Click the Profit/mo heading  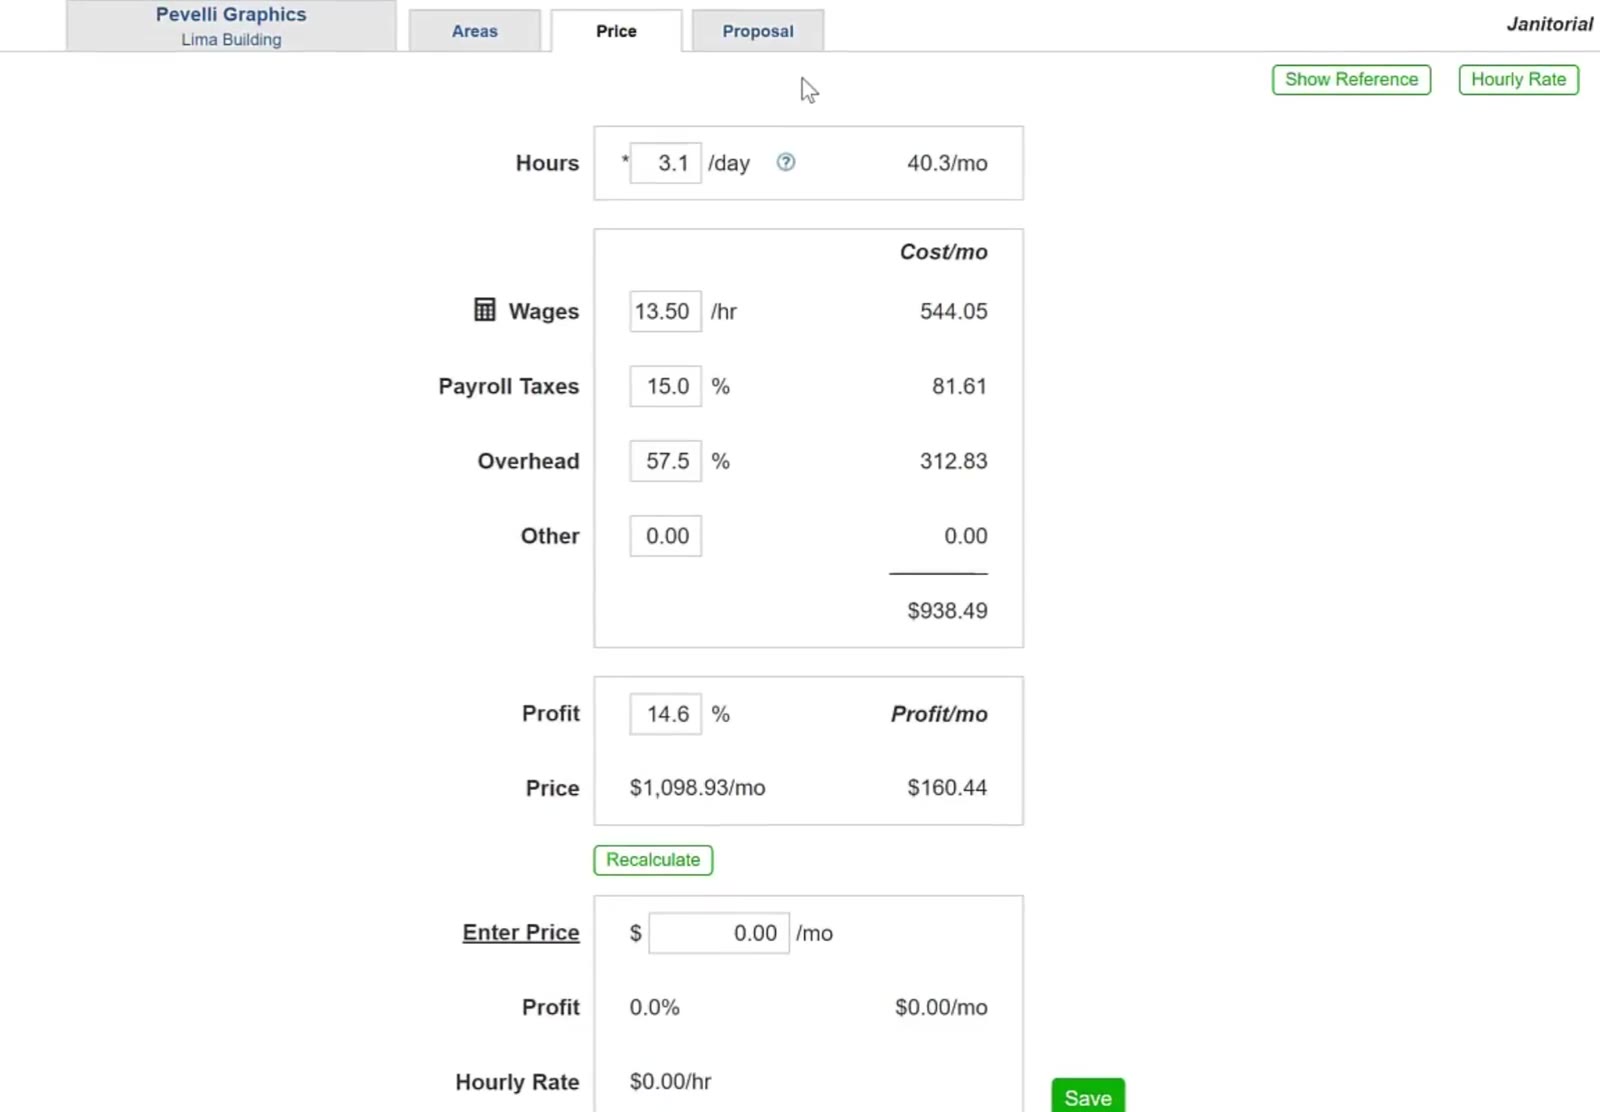939,714
